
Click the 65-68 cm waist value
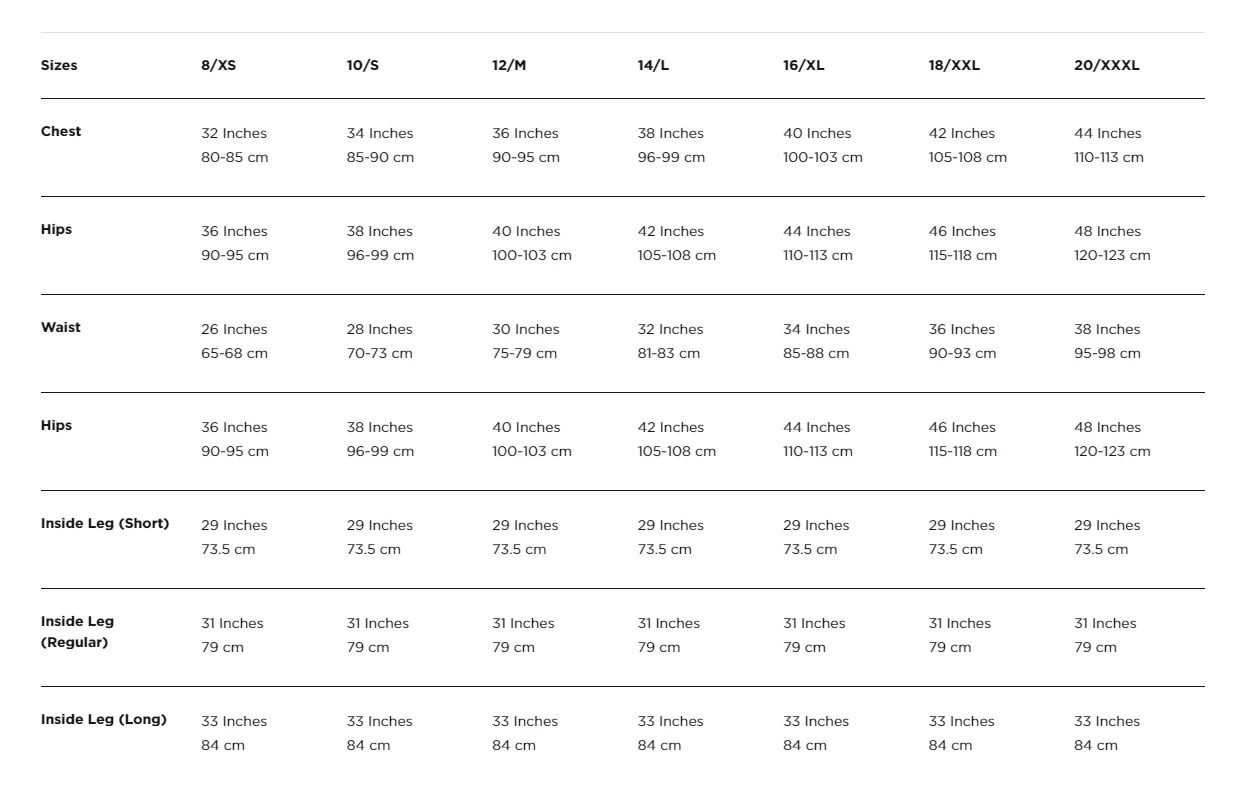[235, 354]
